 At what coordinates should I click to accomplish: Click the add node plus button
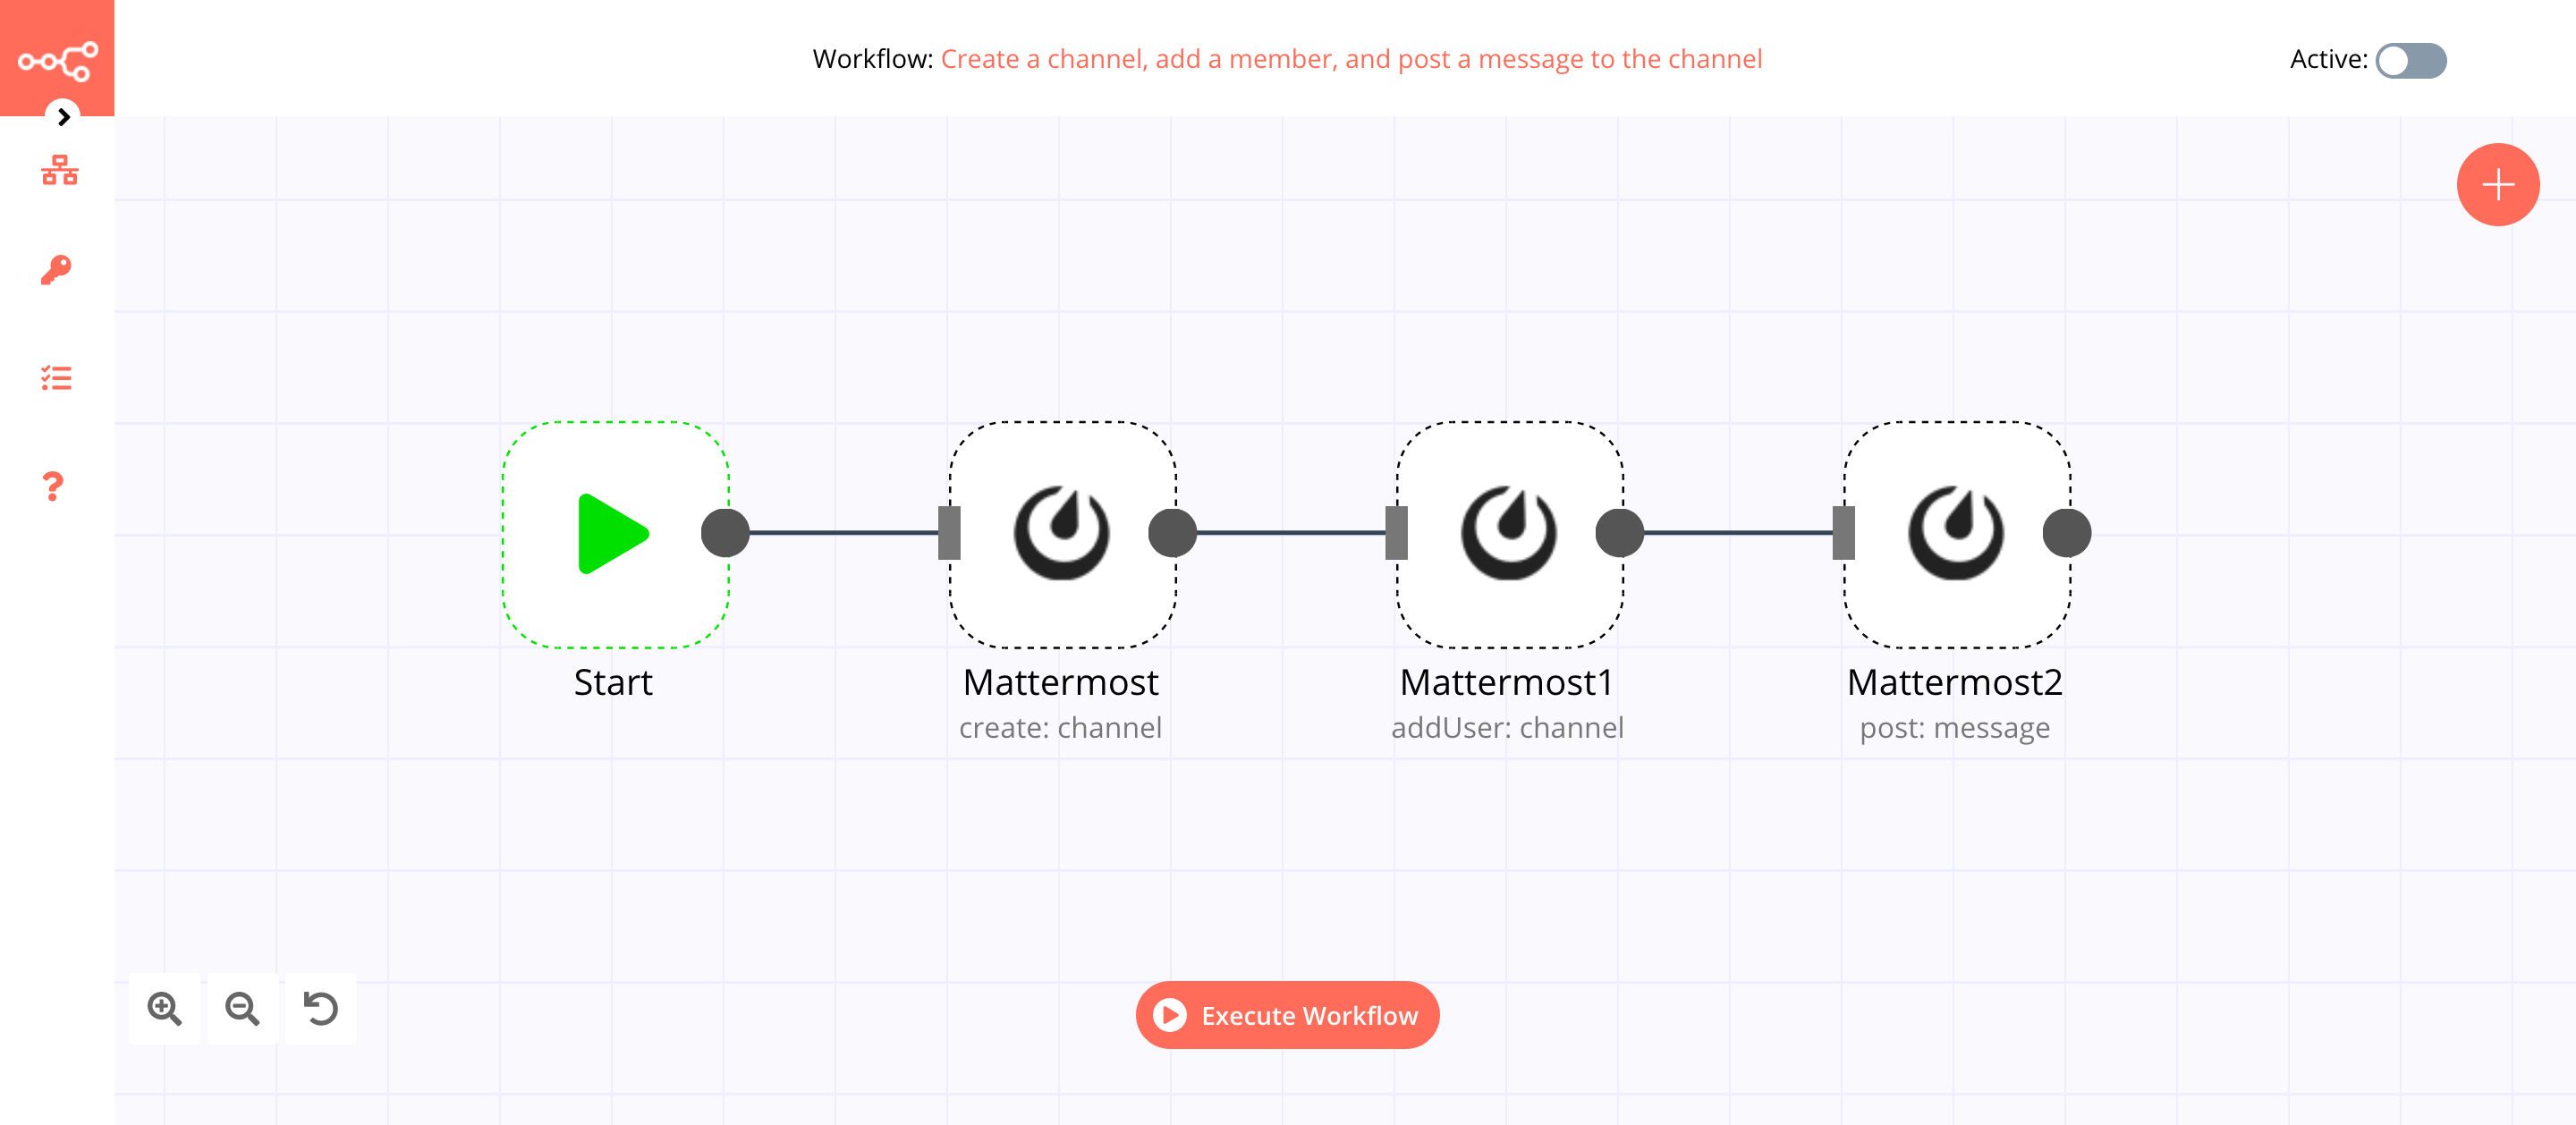pyautogui.click(x=2497, y=182)
